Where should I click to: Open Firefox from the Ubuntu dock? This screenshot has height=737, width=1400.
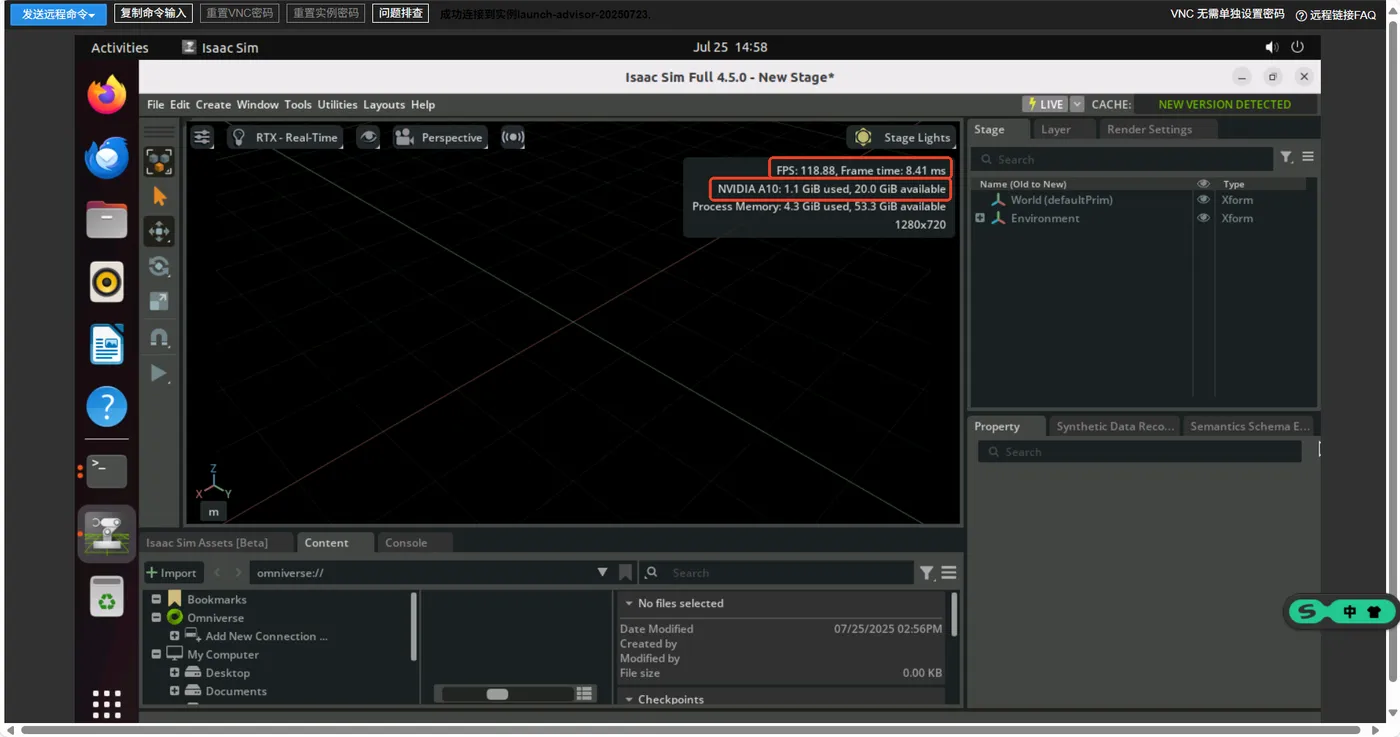[107, 95]
